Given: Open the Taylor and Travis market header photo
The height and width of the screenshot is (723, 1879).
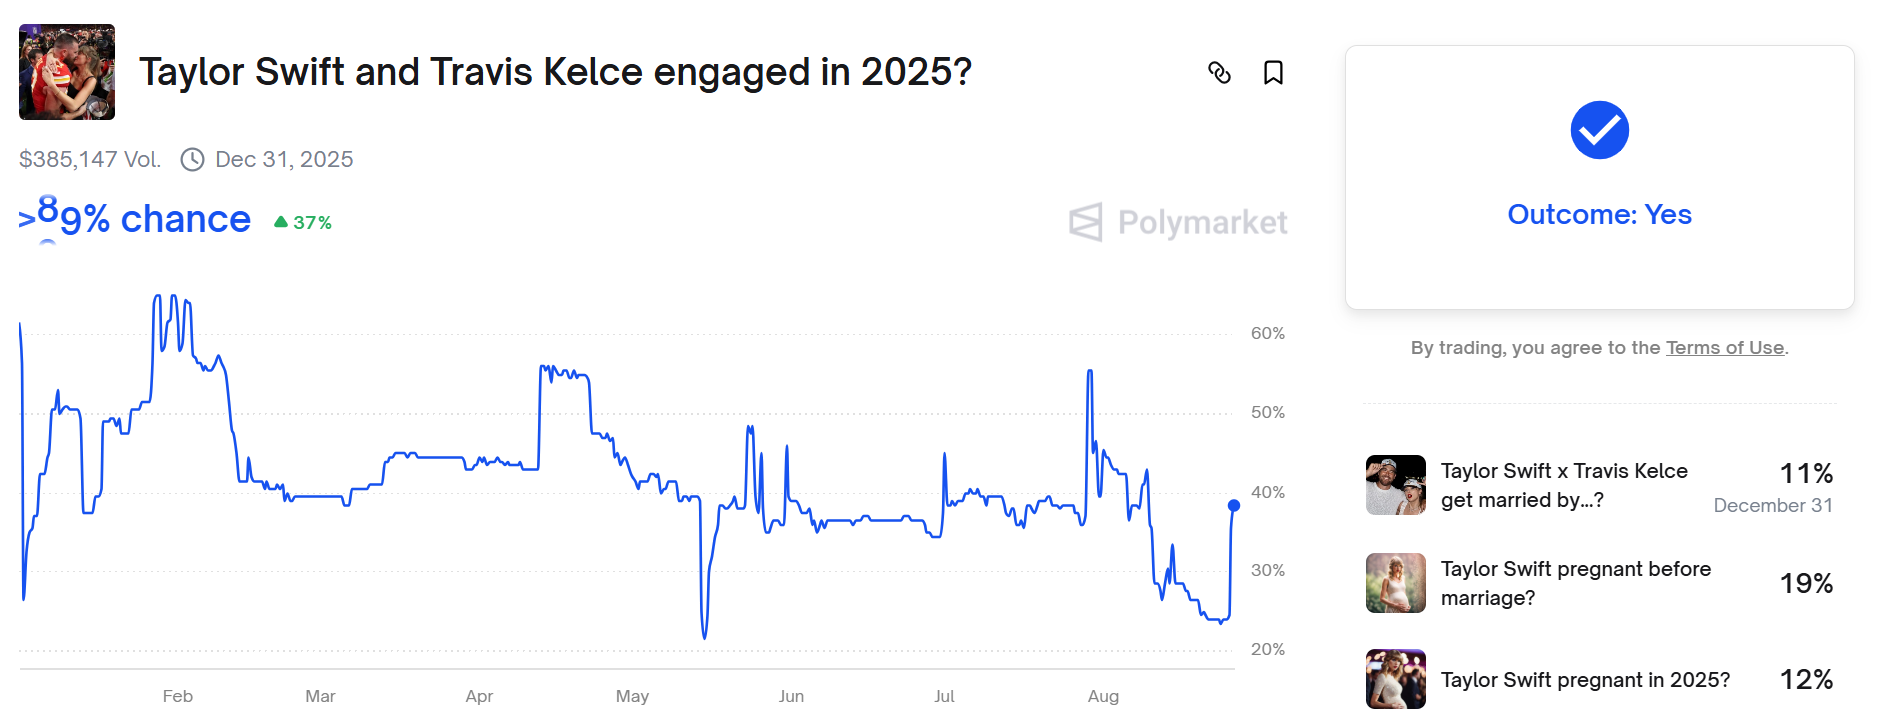Looking at the screenshot, I should point(67,72).
